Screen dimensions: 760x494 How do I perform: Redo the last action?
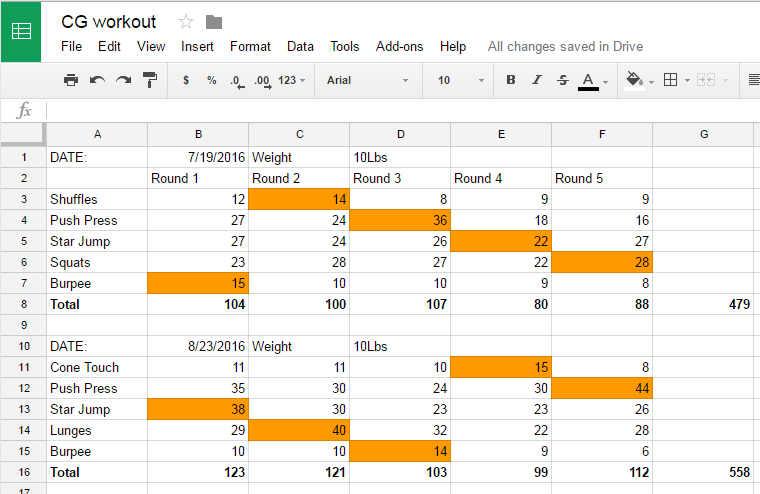(124, 80)
